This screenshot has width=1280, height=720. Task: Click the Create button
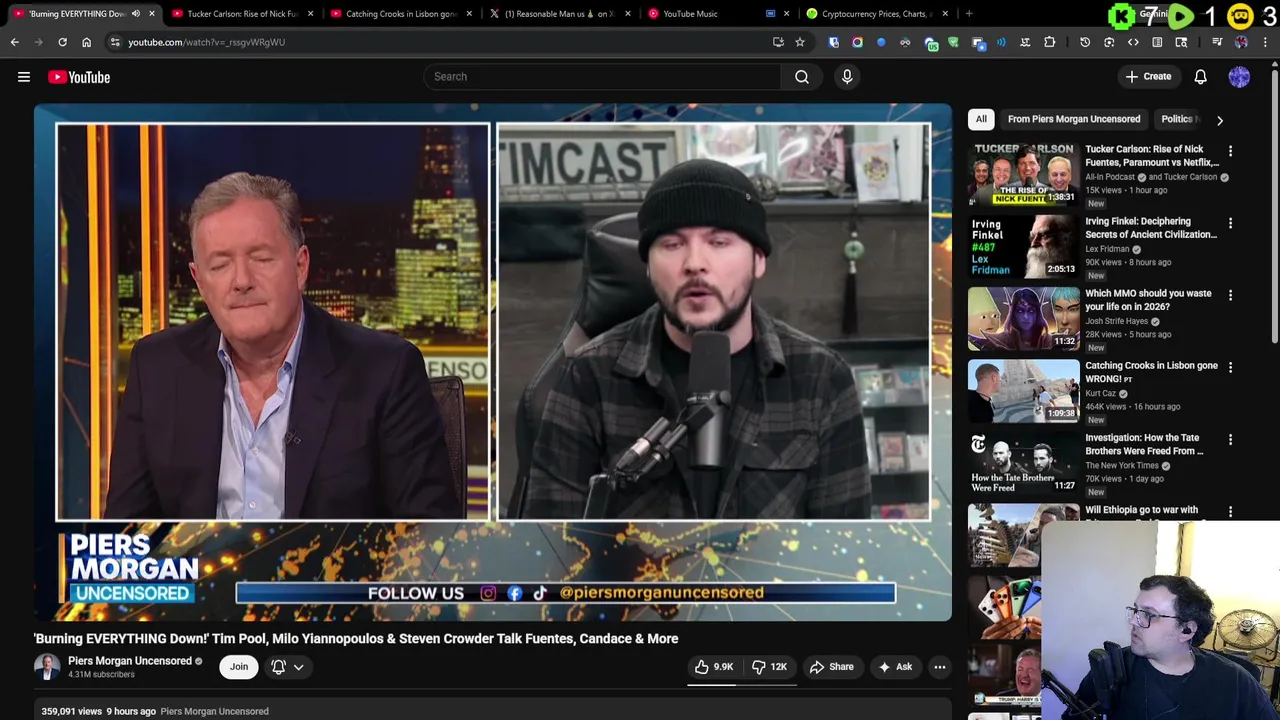pyautogui.click(x=1148, y=77)
